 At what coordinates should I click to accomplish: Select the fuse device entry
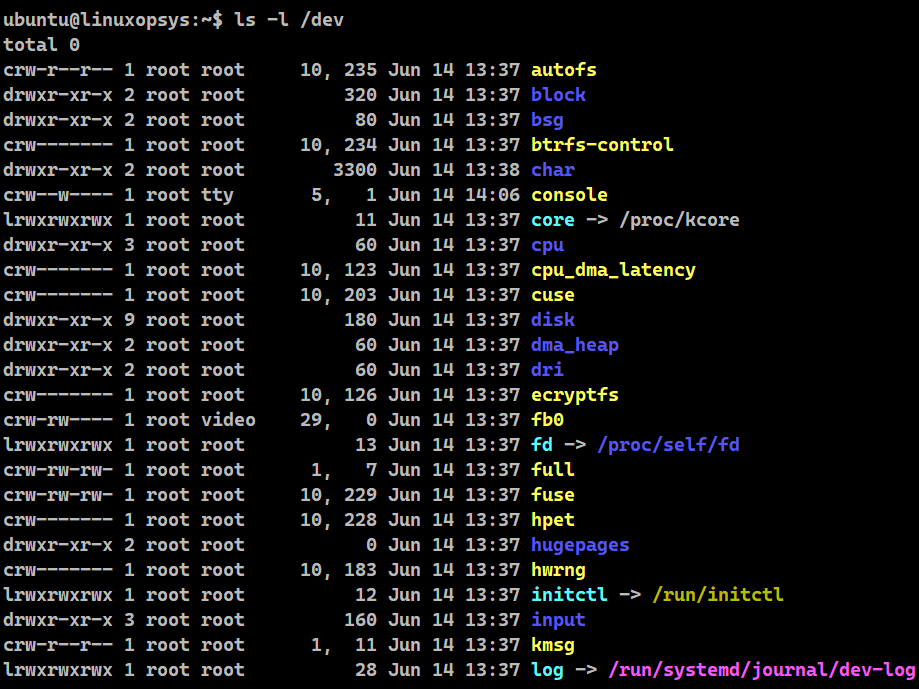click(552, 494)
